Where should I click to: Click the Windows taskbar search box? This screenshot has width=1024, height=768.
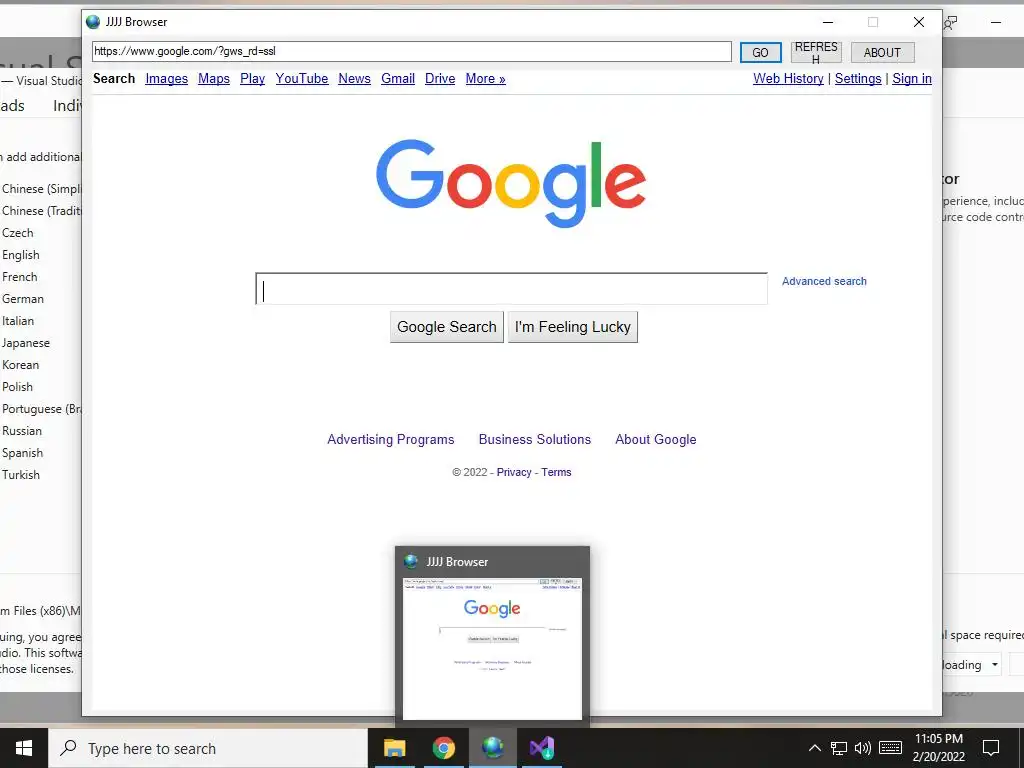point(208,748)
